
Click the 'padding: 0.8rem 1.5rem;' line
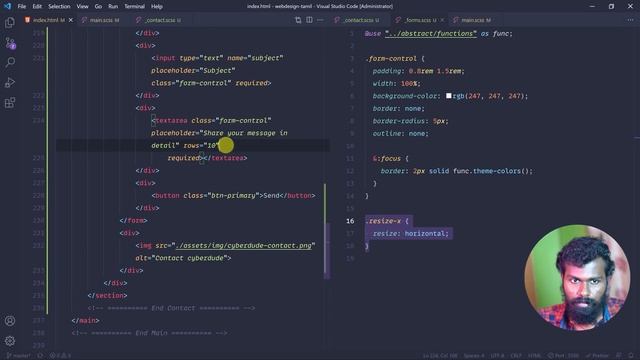[x=418, y=71]
